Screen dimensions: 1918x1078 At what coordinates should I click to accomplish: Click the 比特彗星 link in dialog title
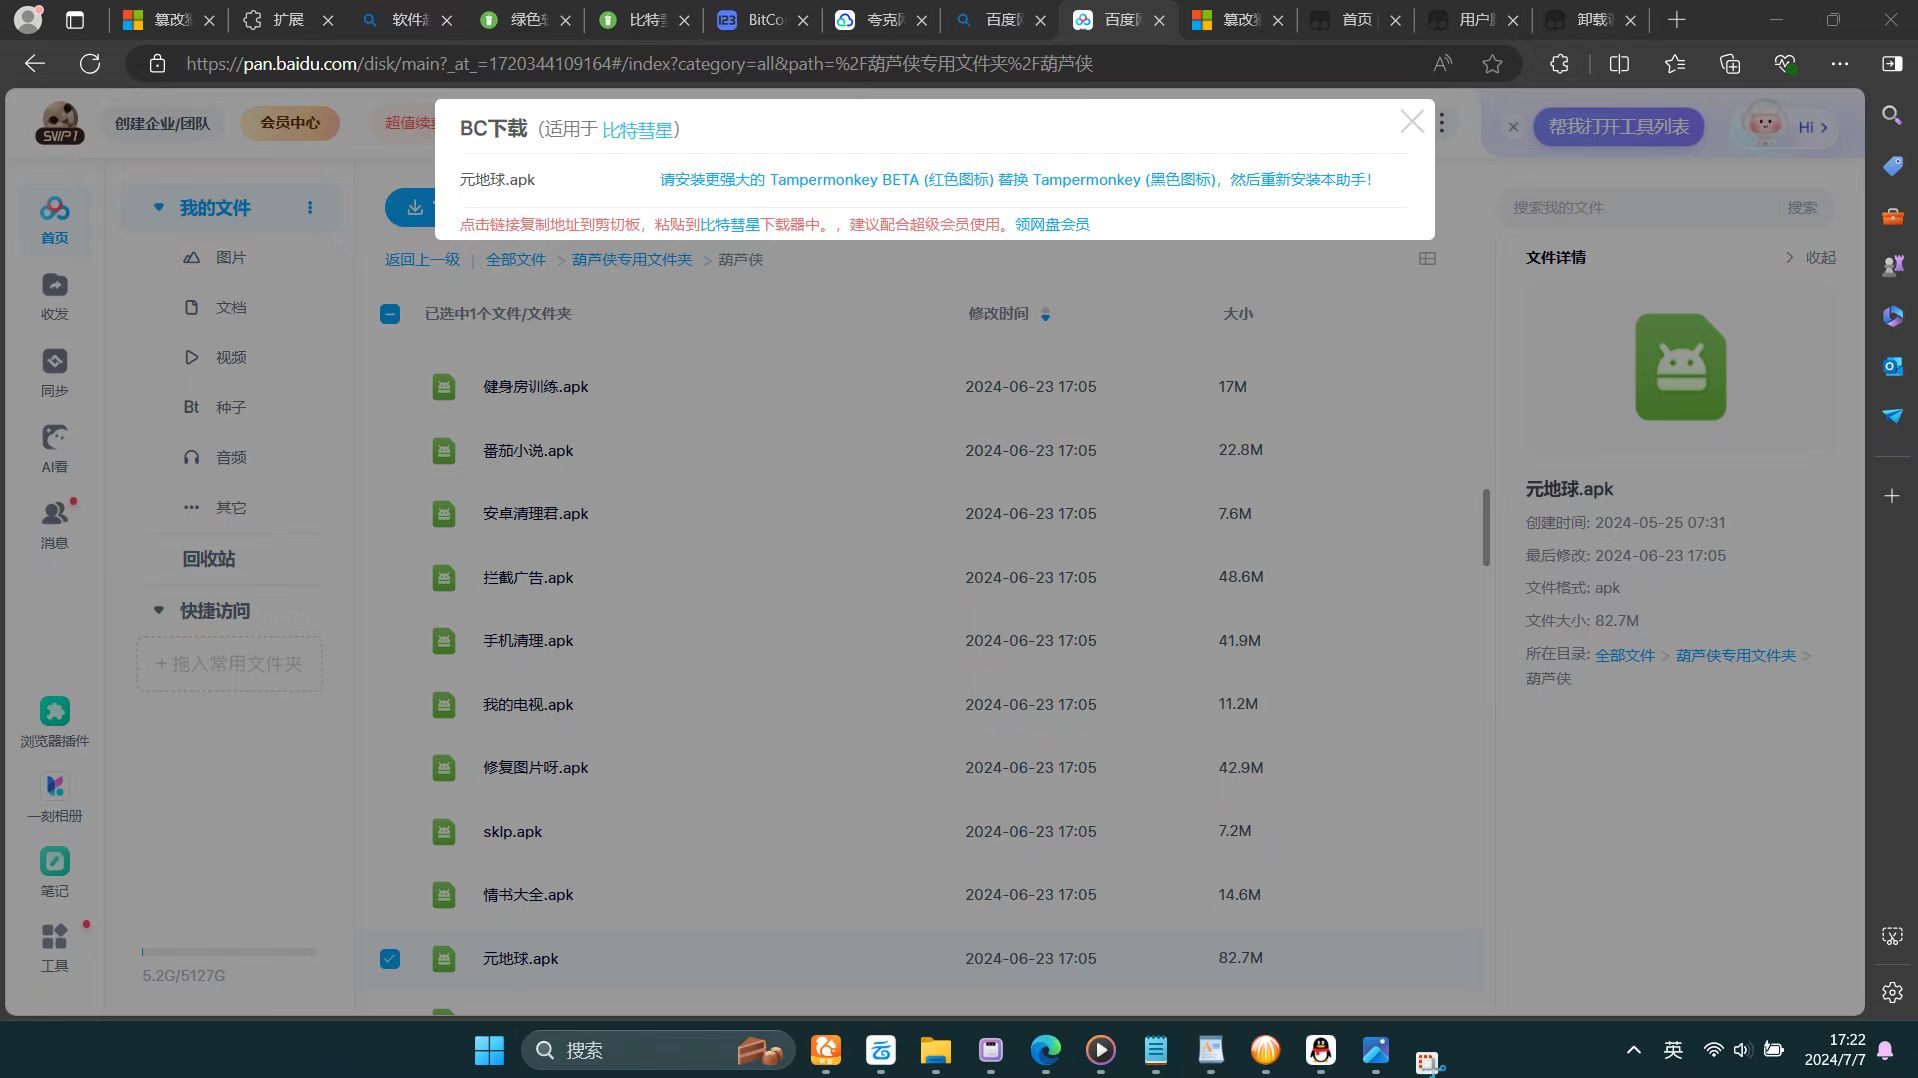(x=637, y=130)
